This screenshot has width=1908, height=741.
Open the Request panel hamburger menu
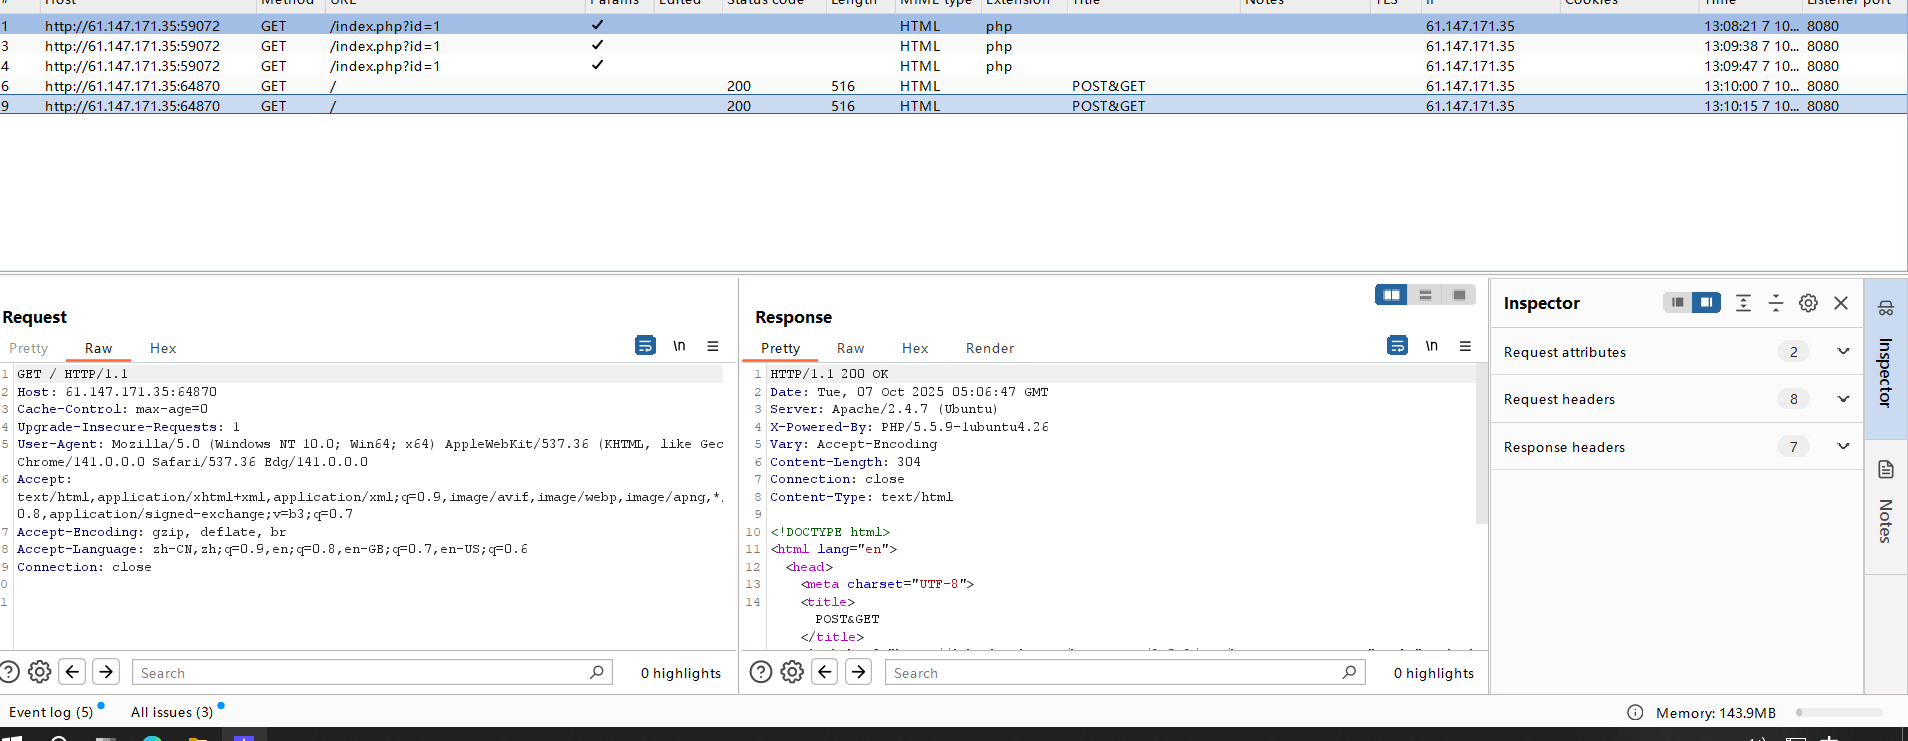click(713, 346)
